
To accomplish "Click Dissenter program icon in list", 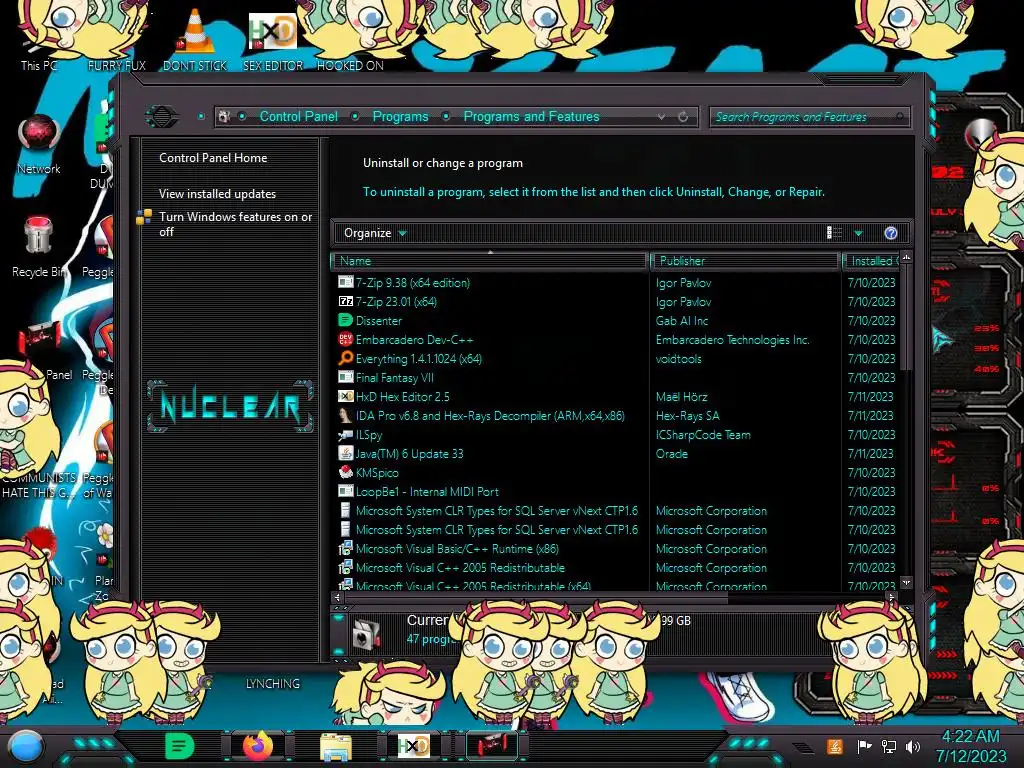I will pos(345,320).
